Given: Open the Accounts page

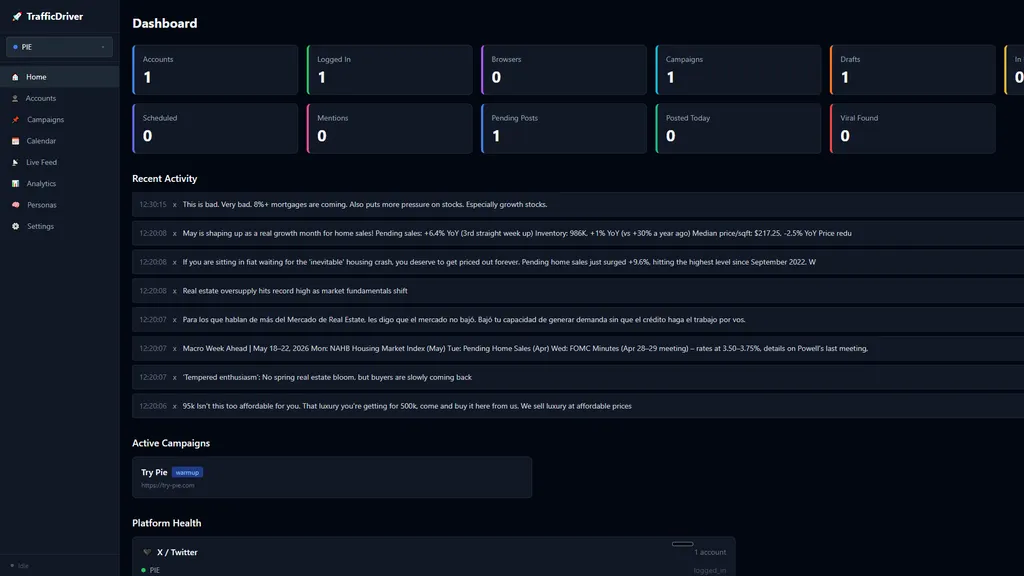Looking at the screenshot, I should pos(59,99).
